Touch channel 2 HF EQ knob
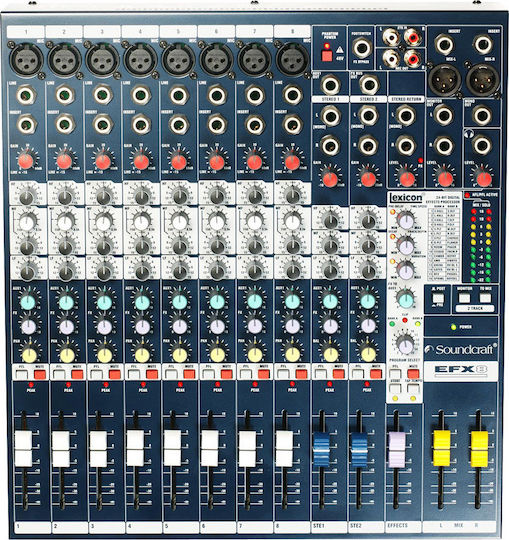The width and height of the screenshot is (509, 540). tap(65, 197)
